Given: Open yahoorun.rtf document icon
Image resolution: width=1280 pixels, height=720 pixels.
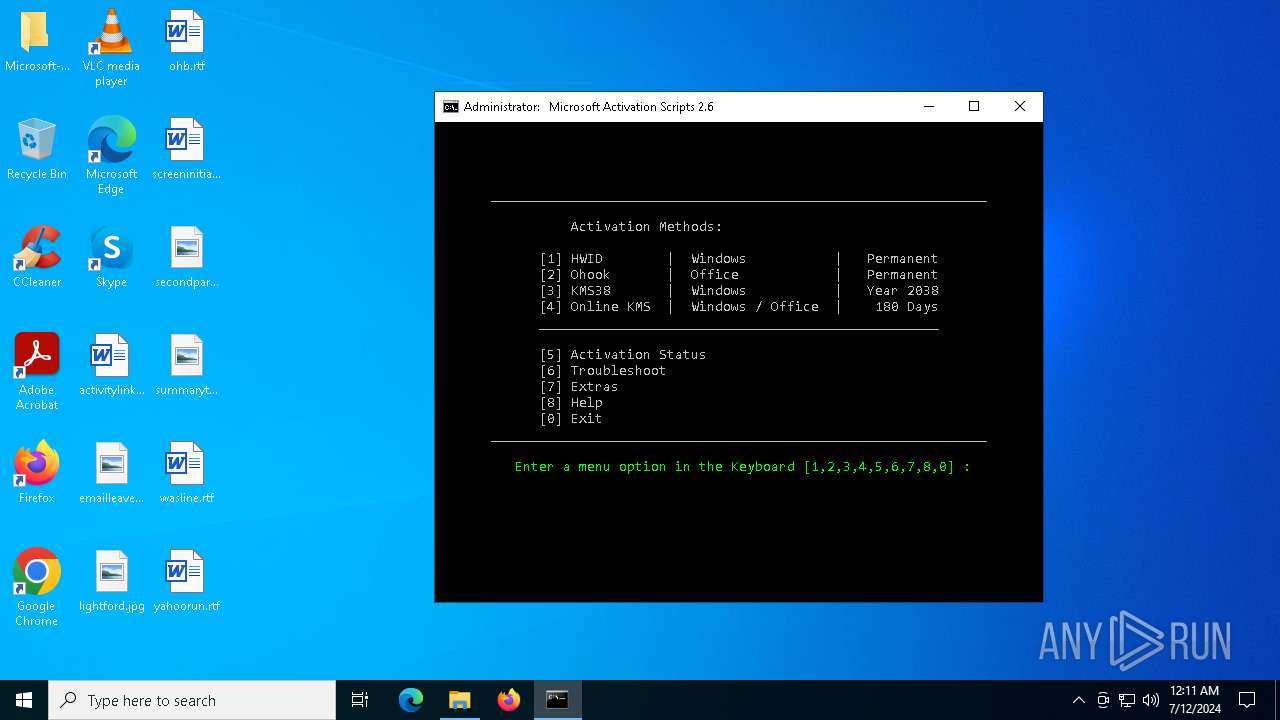Looking at the screenshot, I should (186, 582).
